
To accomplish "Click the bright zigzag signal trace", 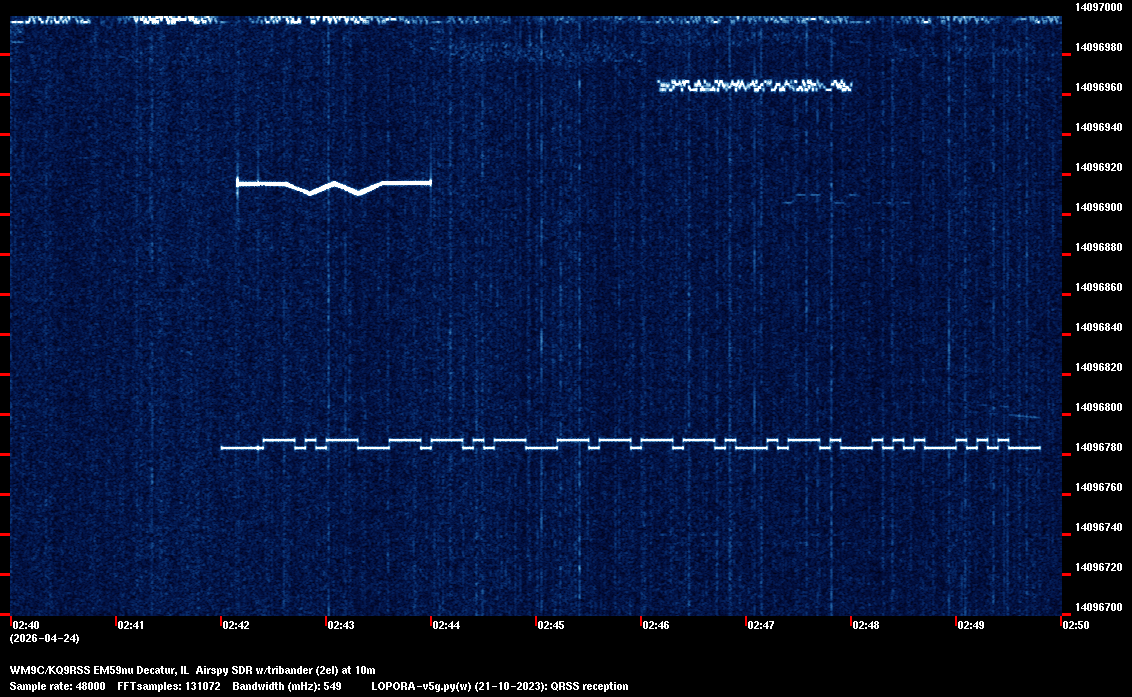I will (x=333, y=185).
